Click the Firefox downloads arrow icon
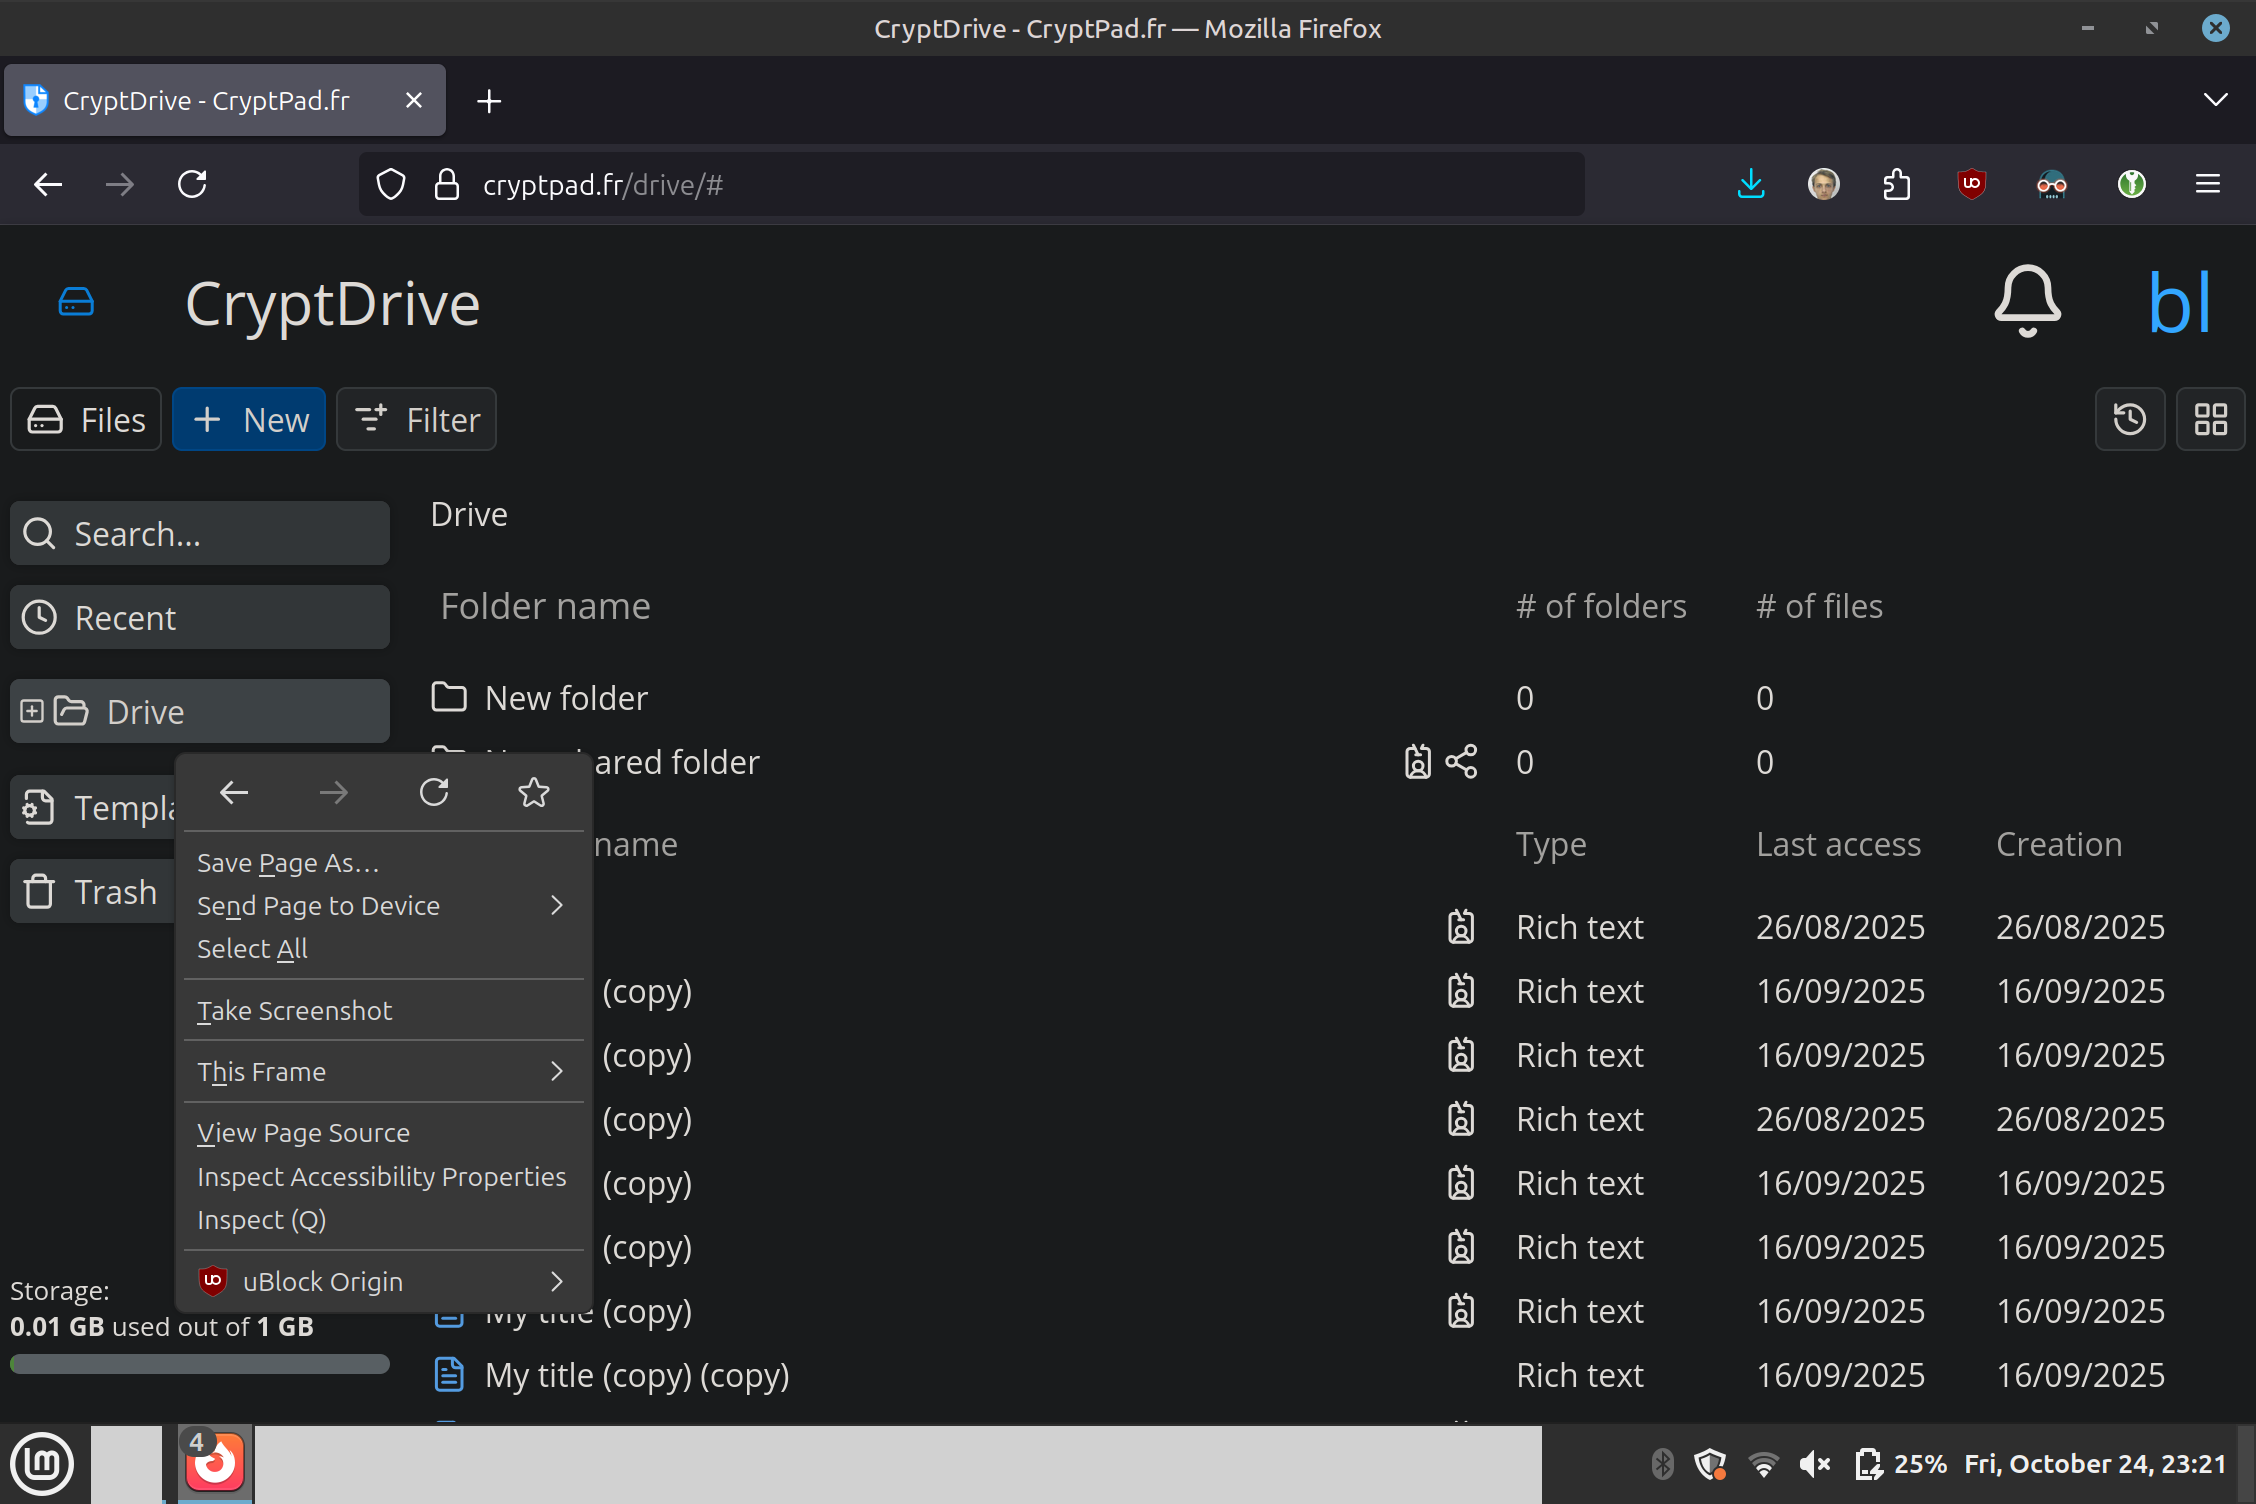The width and height of the screenshot is (2256, 1504). pyautogui.click(x=1750, y=184)
